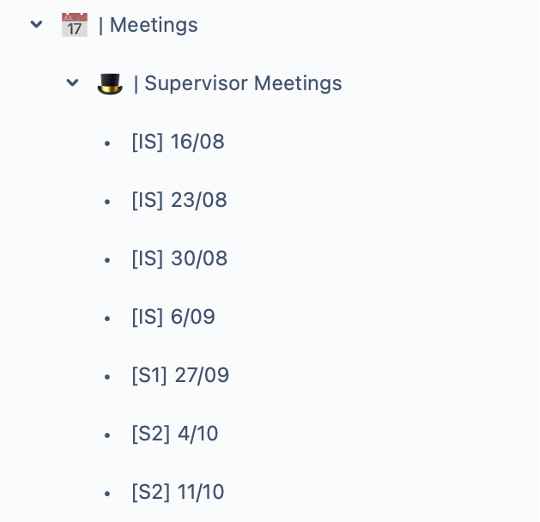Open the [IS] 23/08 page
Image resolution: width=540 pixels, height=522 pixels.
click(179, 200)
